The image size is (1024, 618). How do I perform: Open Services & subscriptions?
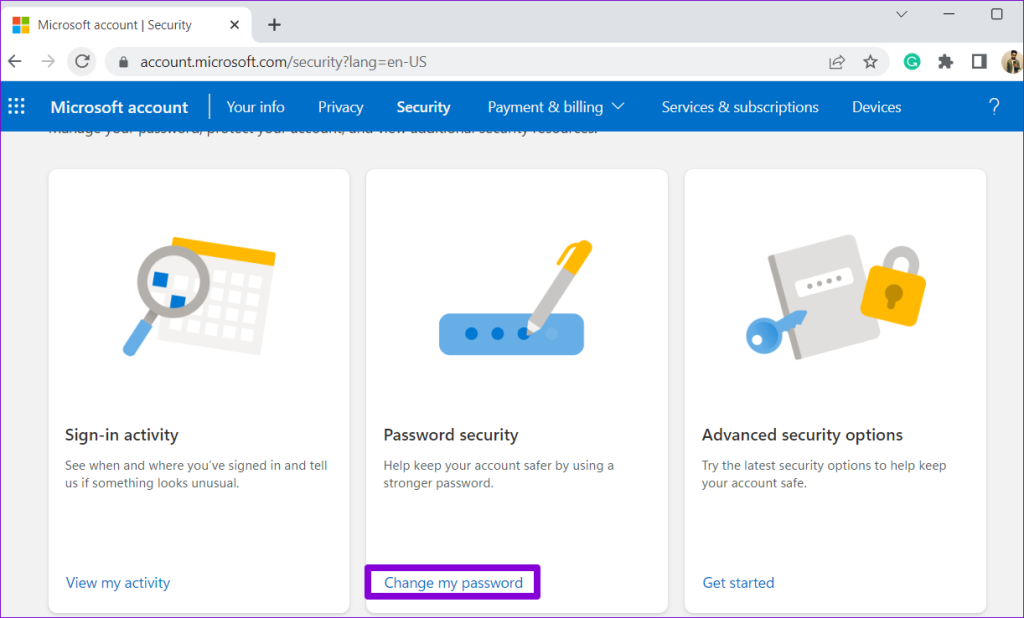pos(740,106)
